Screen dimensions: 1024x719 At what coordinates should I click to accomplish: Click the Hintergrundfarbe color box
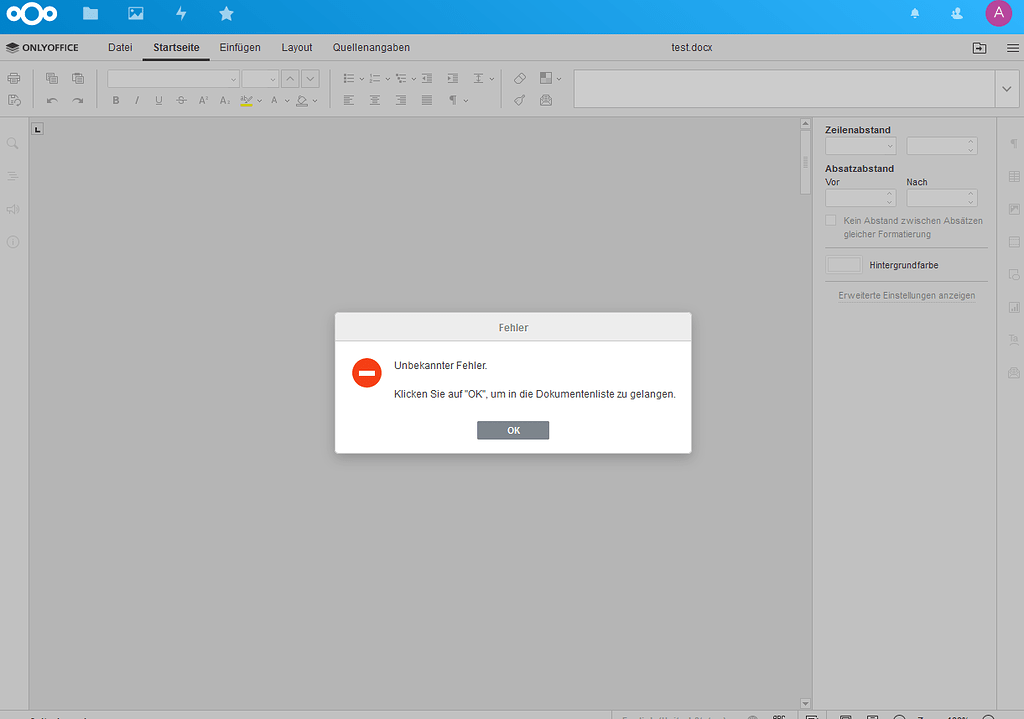pyautogui.click(x=844, y=265)
